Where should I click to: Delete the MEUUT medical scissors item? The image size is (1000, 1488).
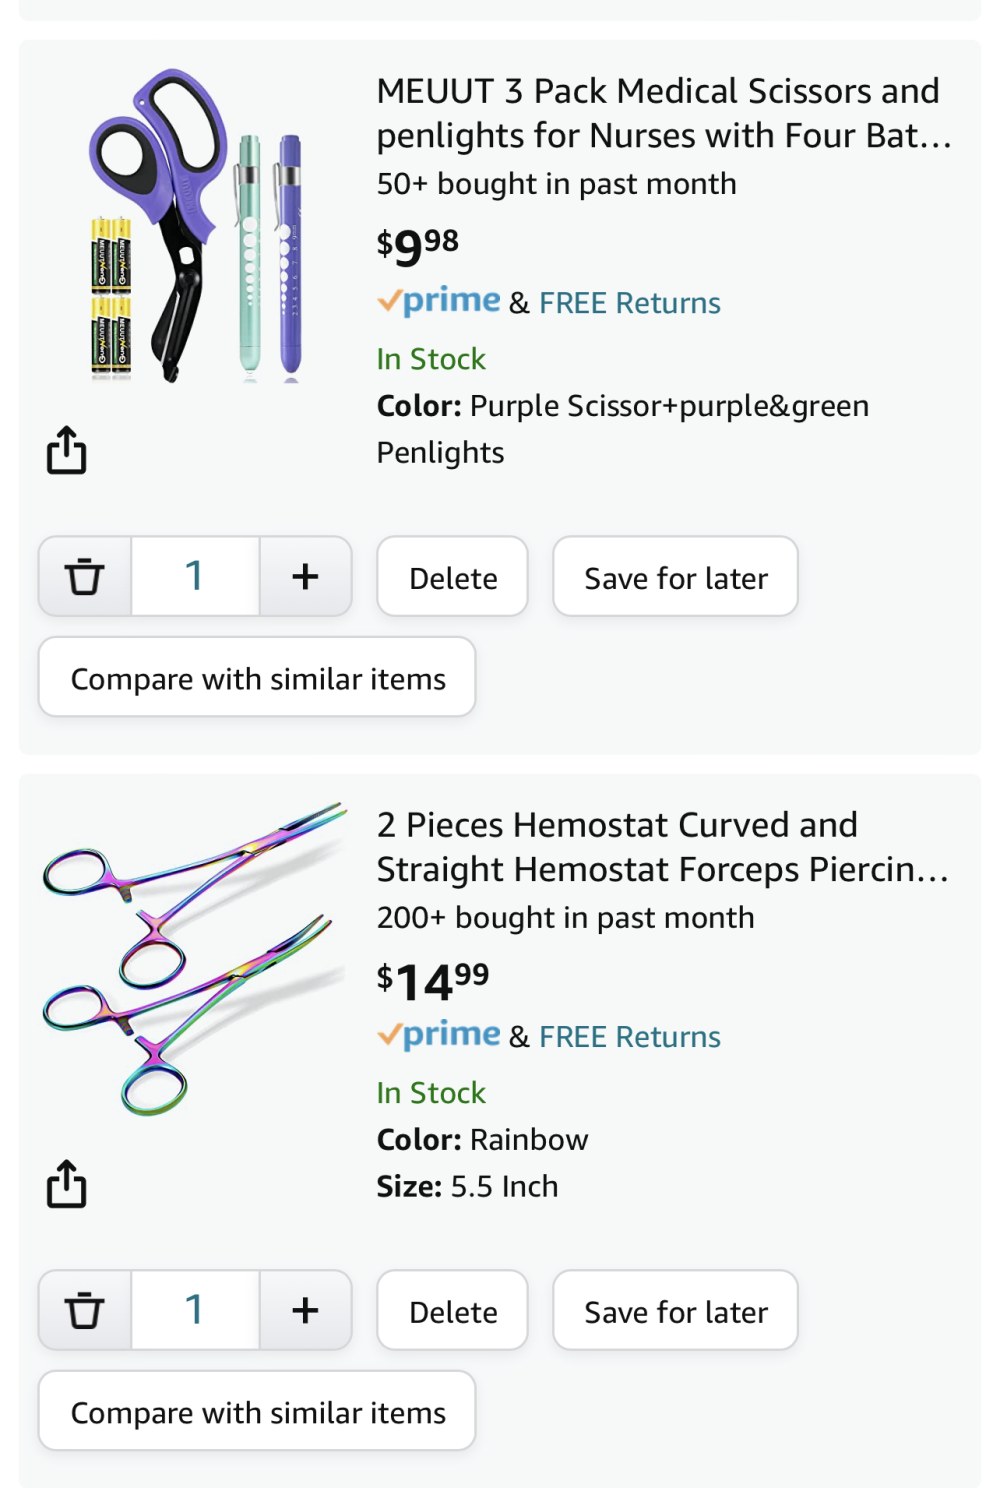click(452, 576)
